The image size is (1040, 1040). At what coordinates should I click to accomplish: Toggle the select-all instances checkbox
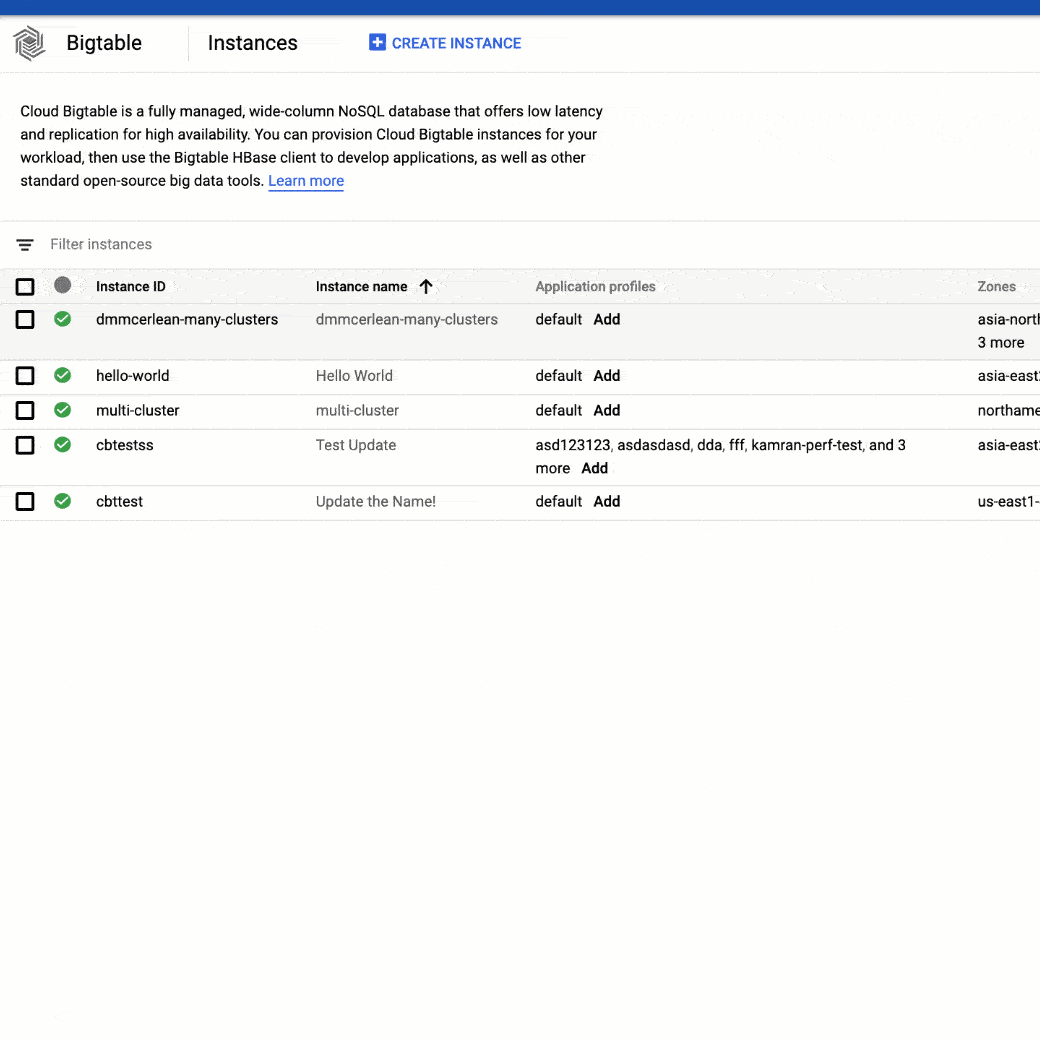tap(25, 287)
